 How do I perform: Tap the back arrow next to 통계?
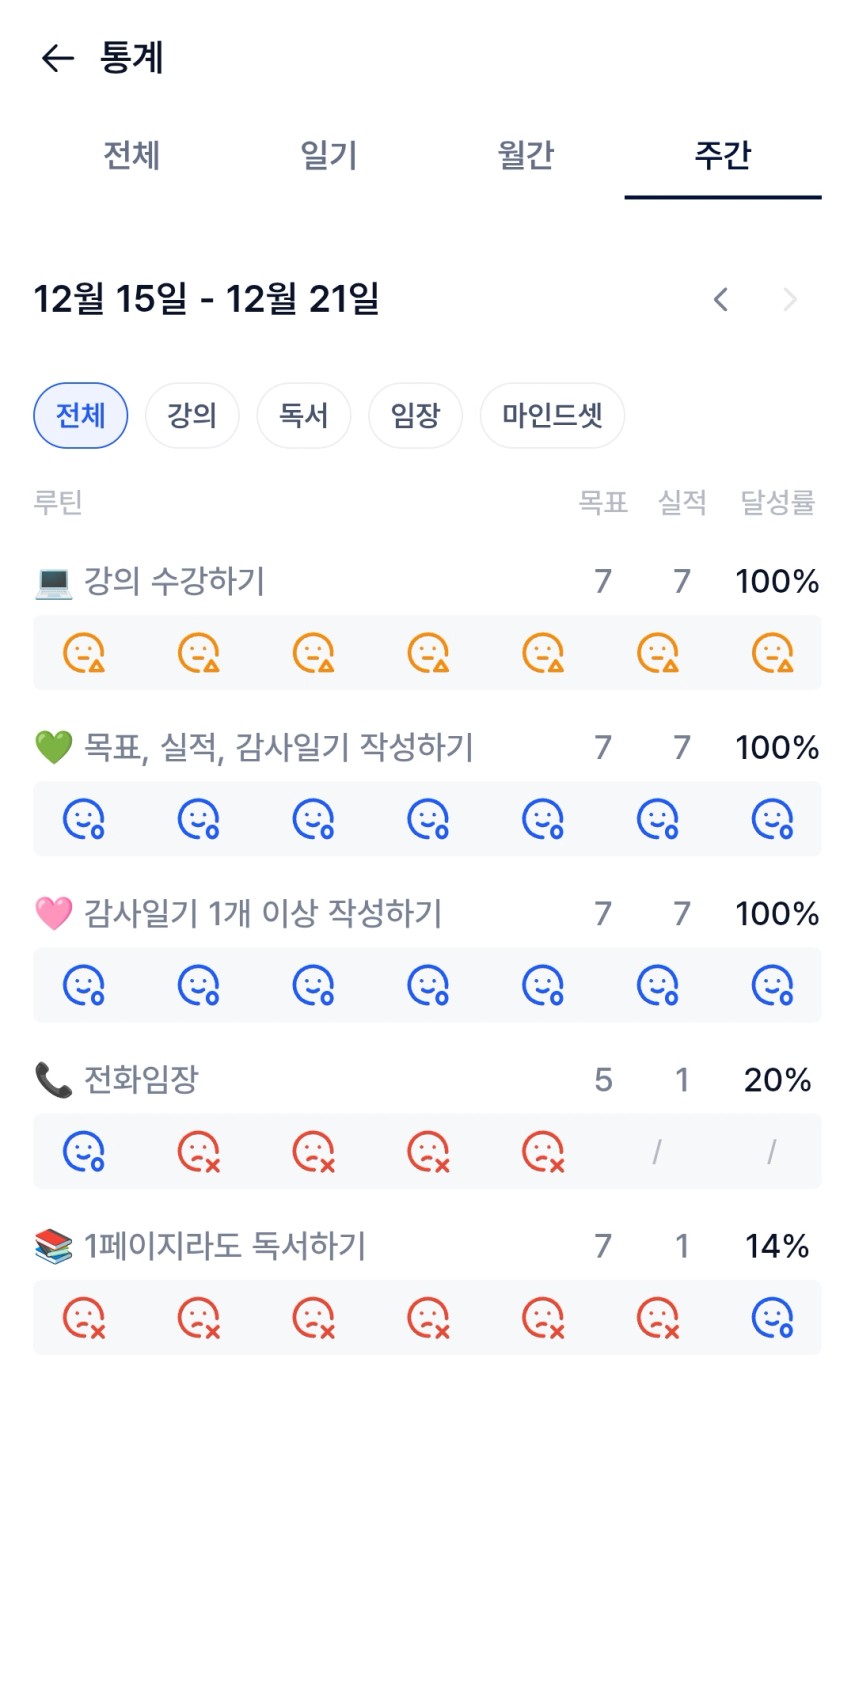point(58,58)
